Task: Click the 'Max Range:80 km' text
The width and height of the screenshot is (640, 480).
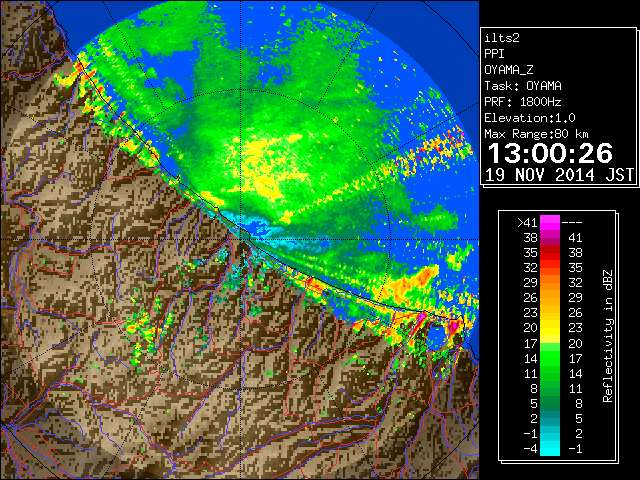Action: pos(536,134)
